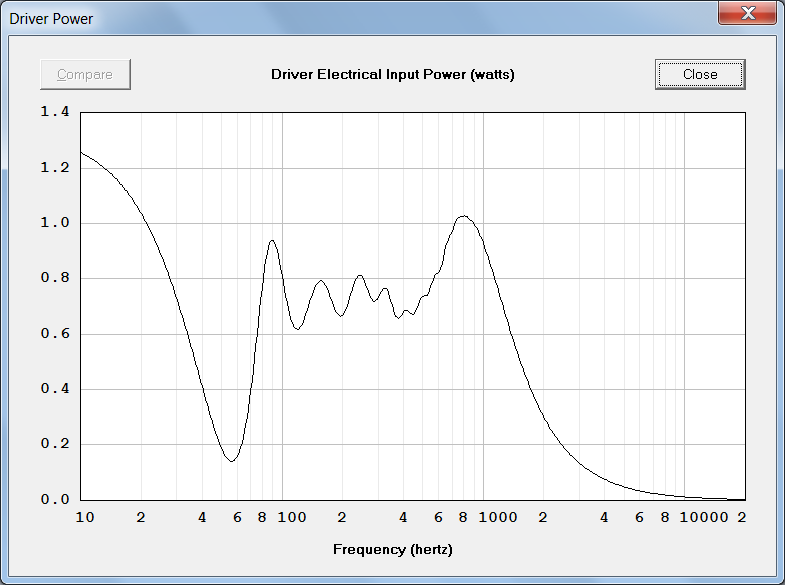Click the y-axis value 1.4
785x585 pixels.
(x=55, y=112)
